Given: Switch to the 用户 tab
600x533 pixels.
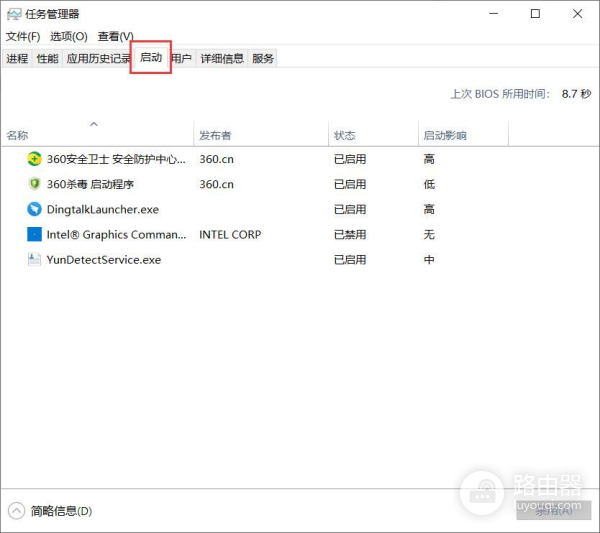Looking at the screenshot, I should tap(181, 59).
